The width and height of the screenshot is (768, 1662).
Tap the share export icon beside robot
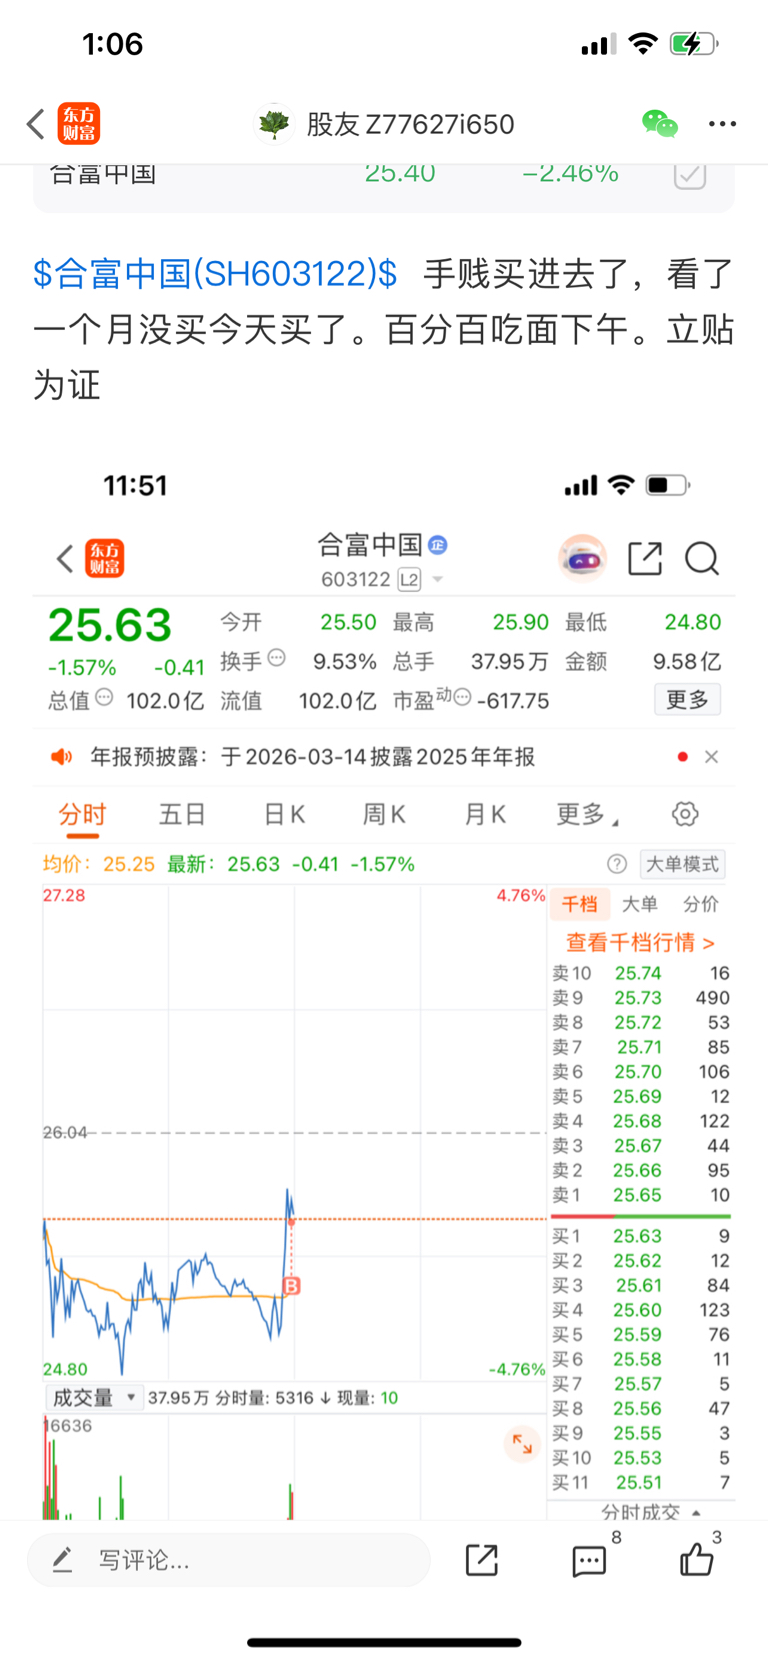(x=645, y=559)
